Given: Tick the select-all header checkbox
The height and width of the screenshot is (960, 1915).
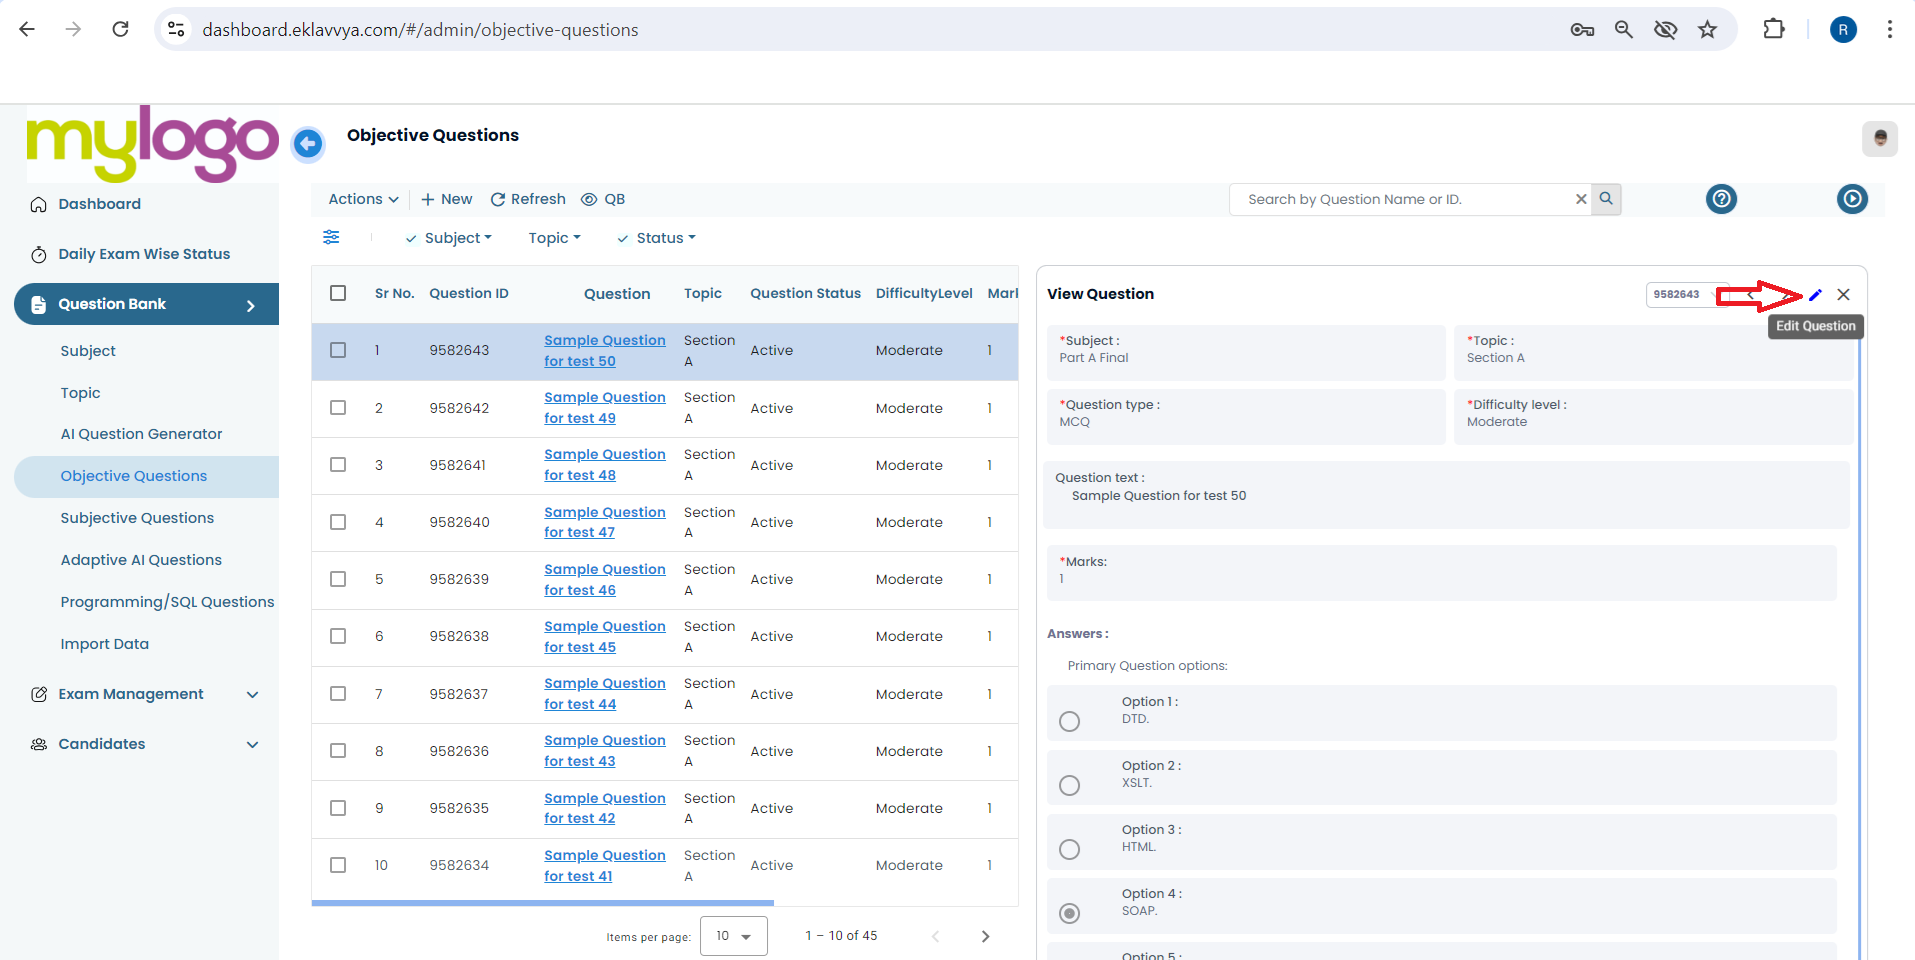Looking at the screenshot, I should click(338, 293).
